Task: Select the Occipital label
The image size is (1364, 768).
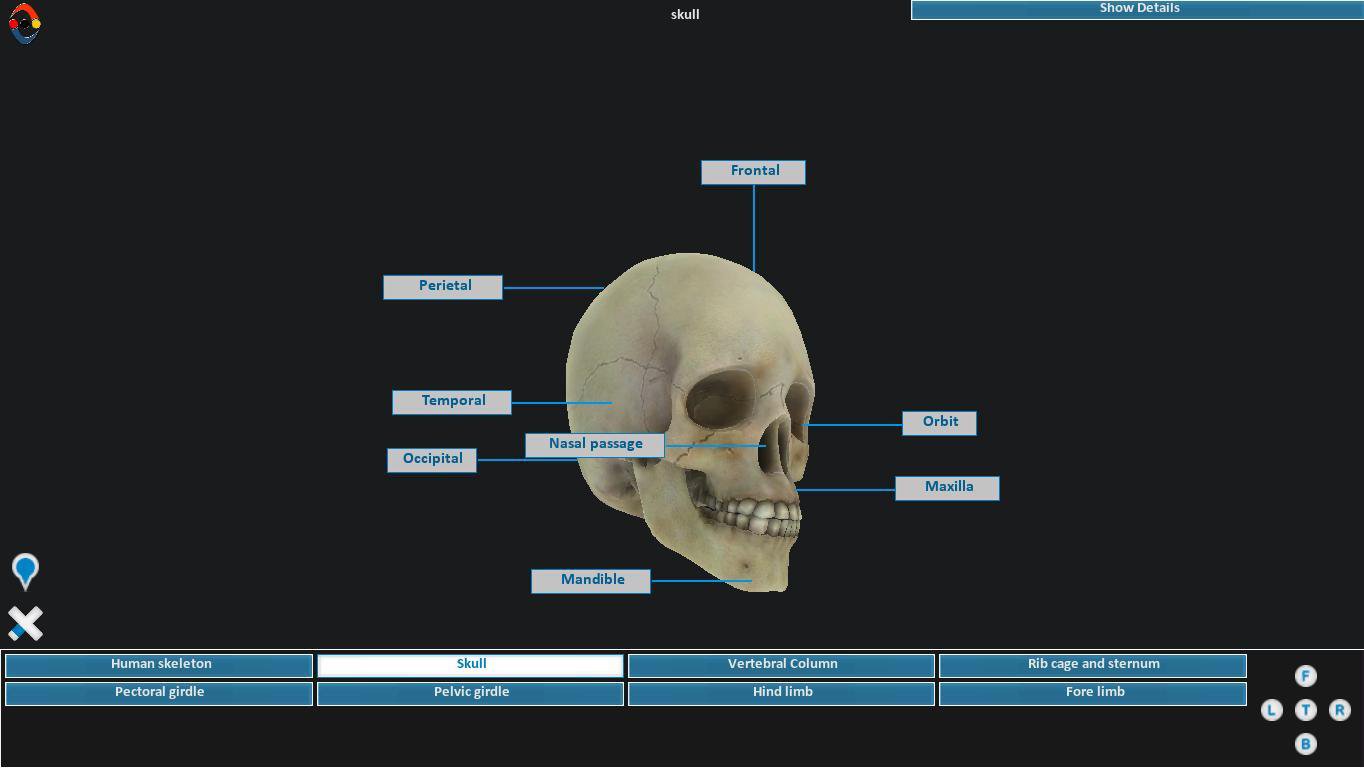Action: pyautogui.click(x=432, y=460)
